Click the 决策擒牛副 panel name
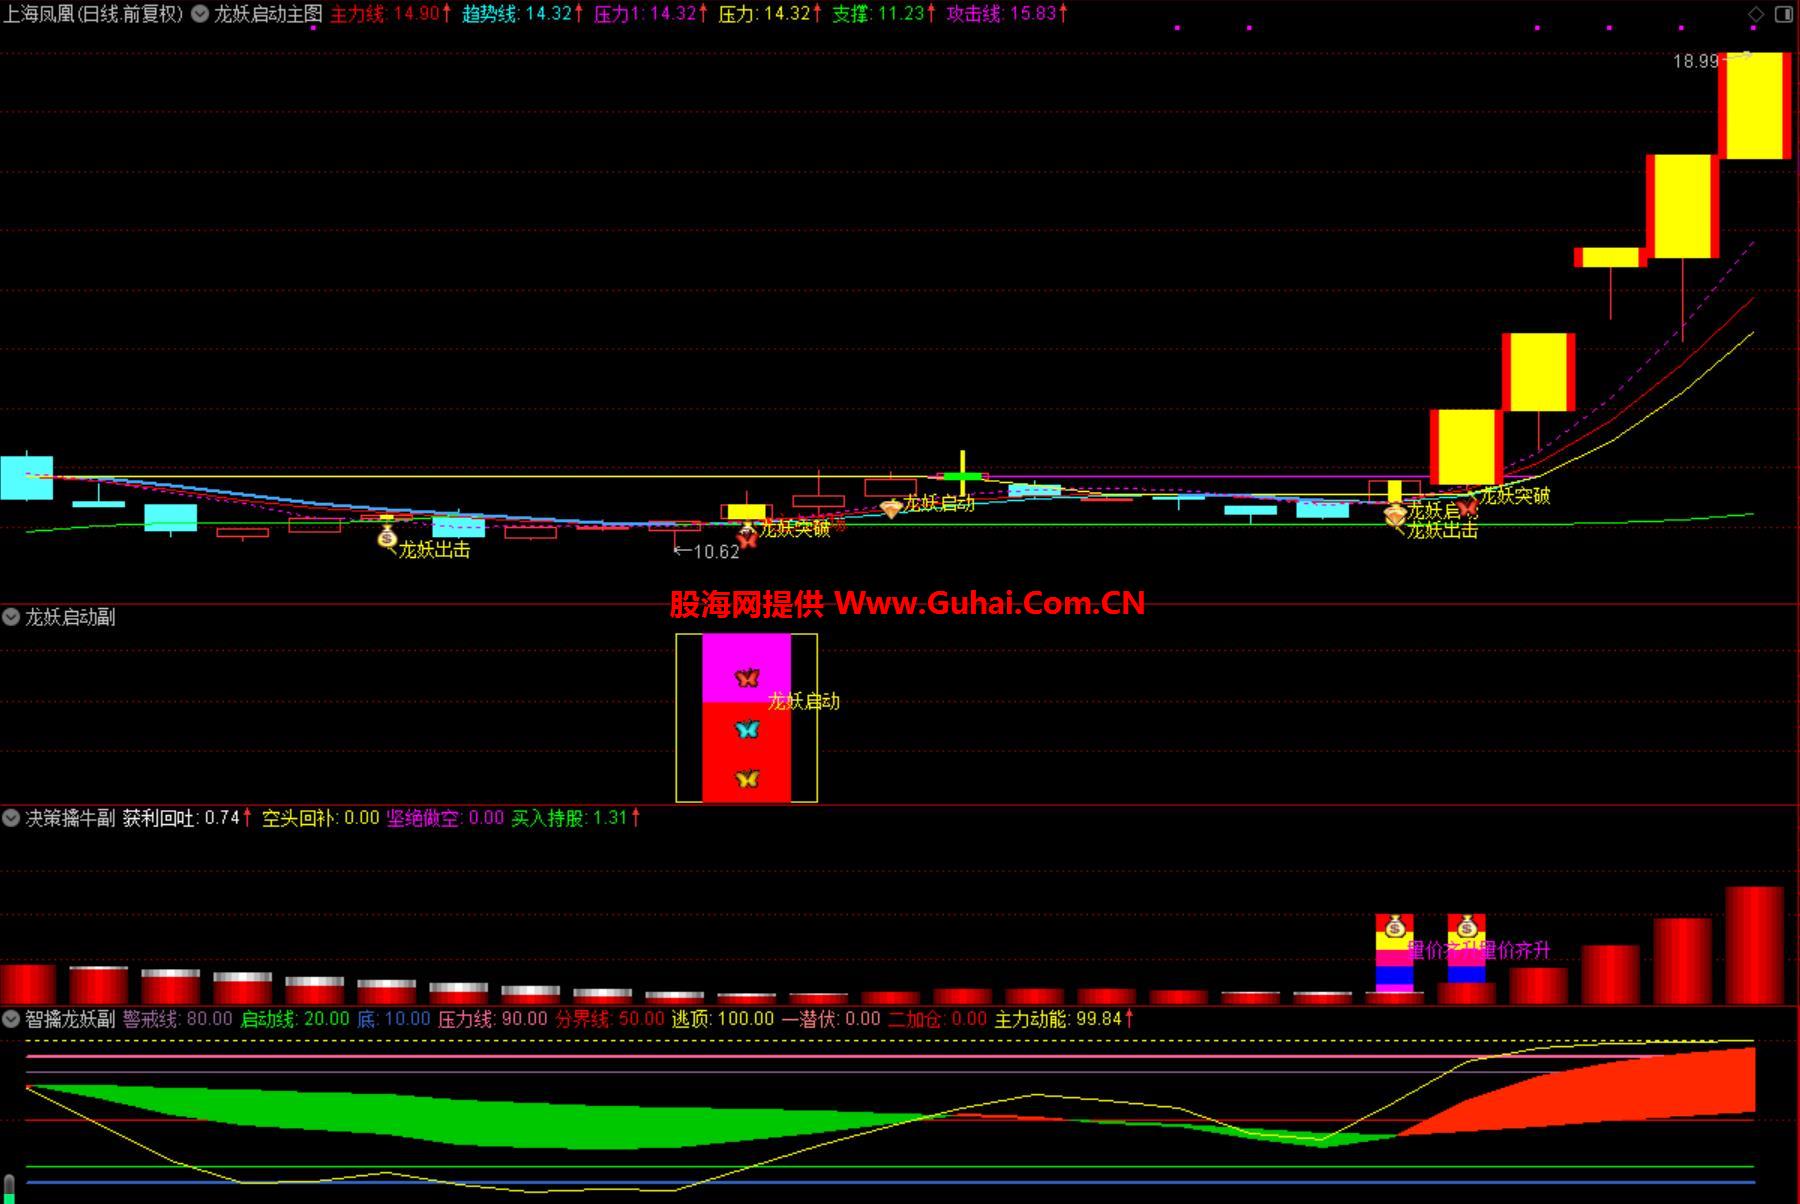 point(70,818)
